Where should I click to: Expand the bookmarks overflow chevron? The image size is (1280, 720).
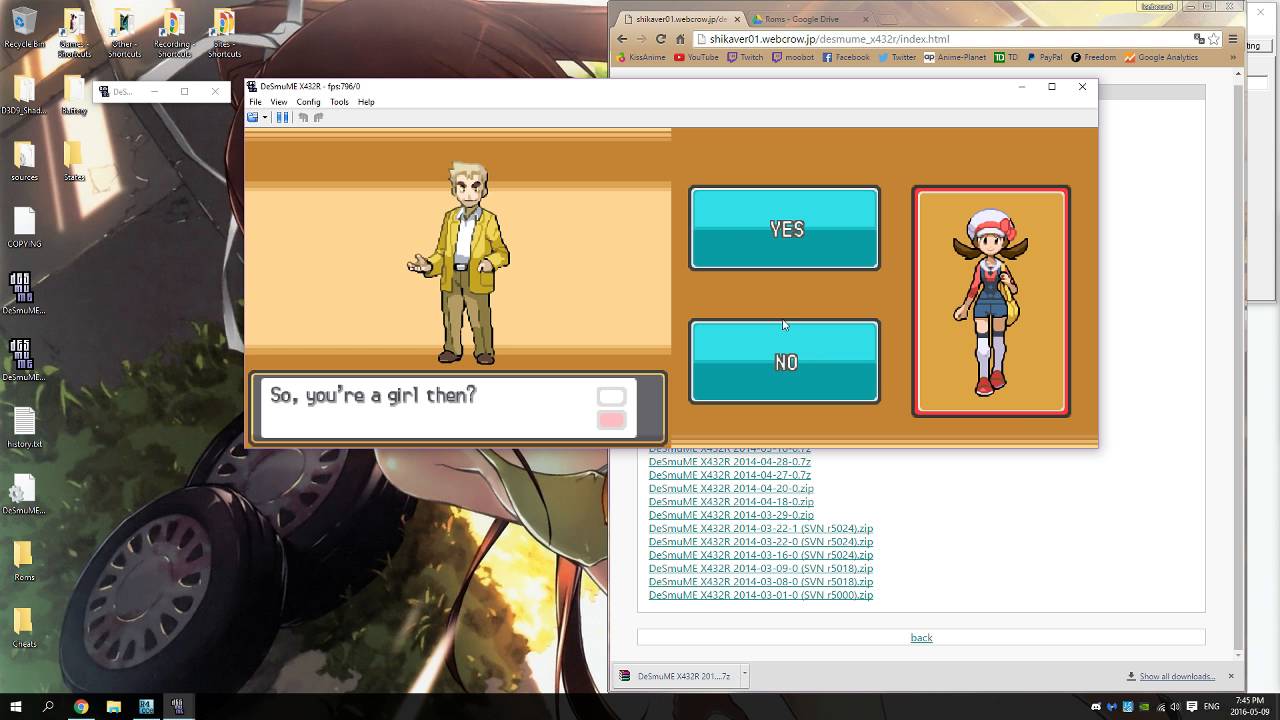coord(1233,57)
